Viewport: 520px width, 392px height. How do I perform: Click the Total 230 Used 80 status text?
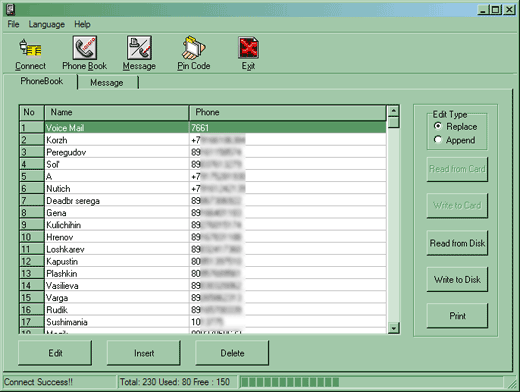(x=175, y=382)
